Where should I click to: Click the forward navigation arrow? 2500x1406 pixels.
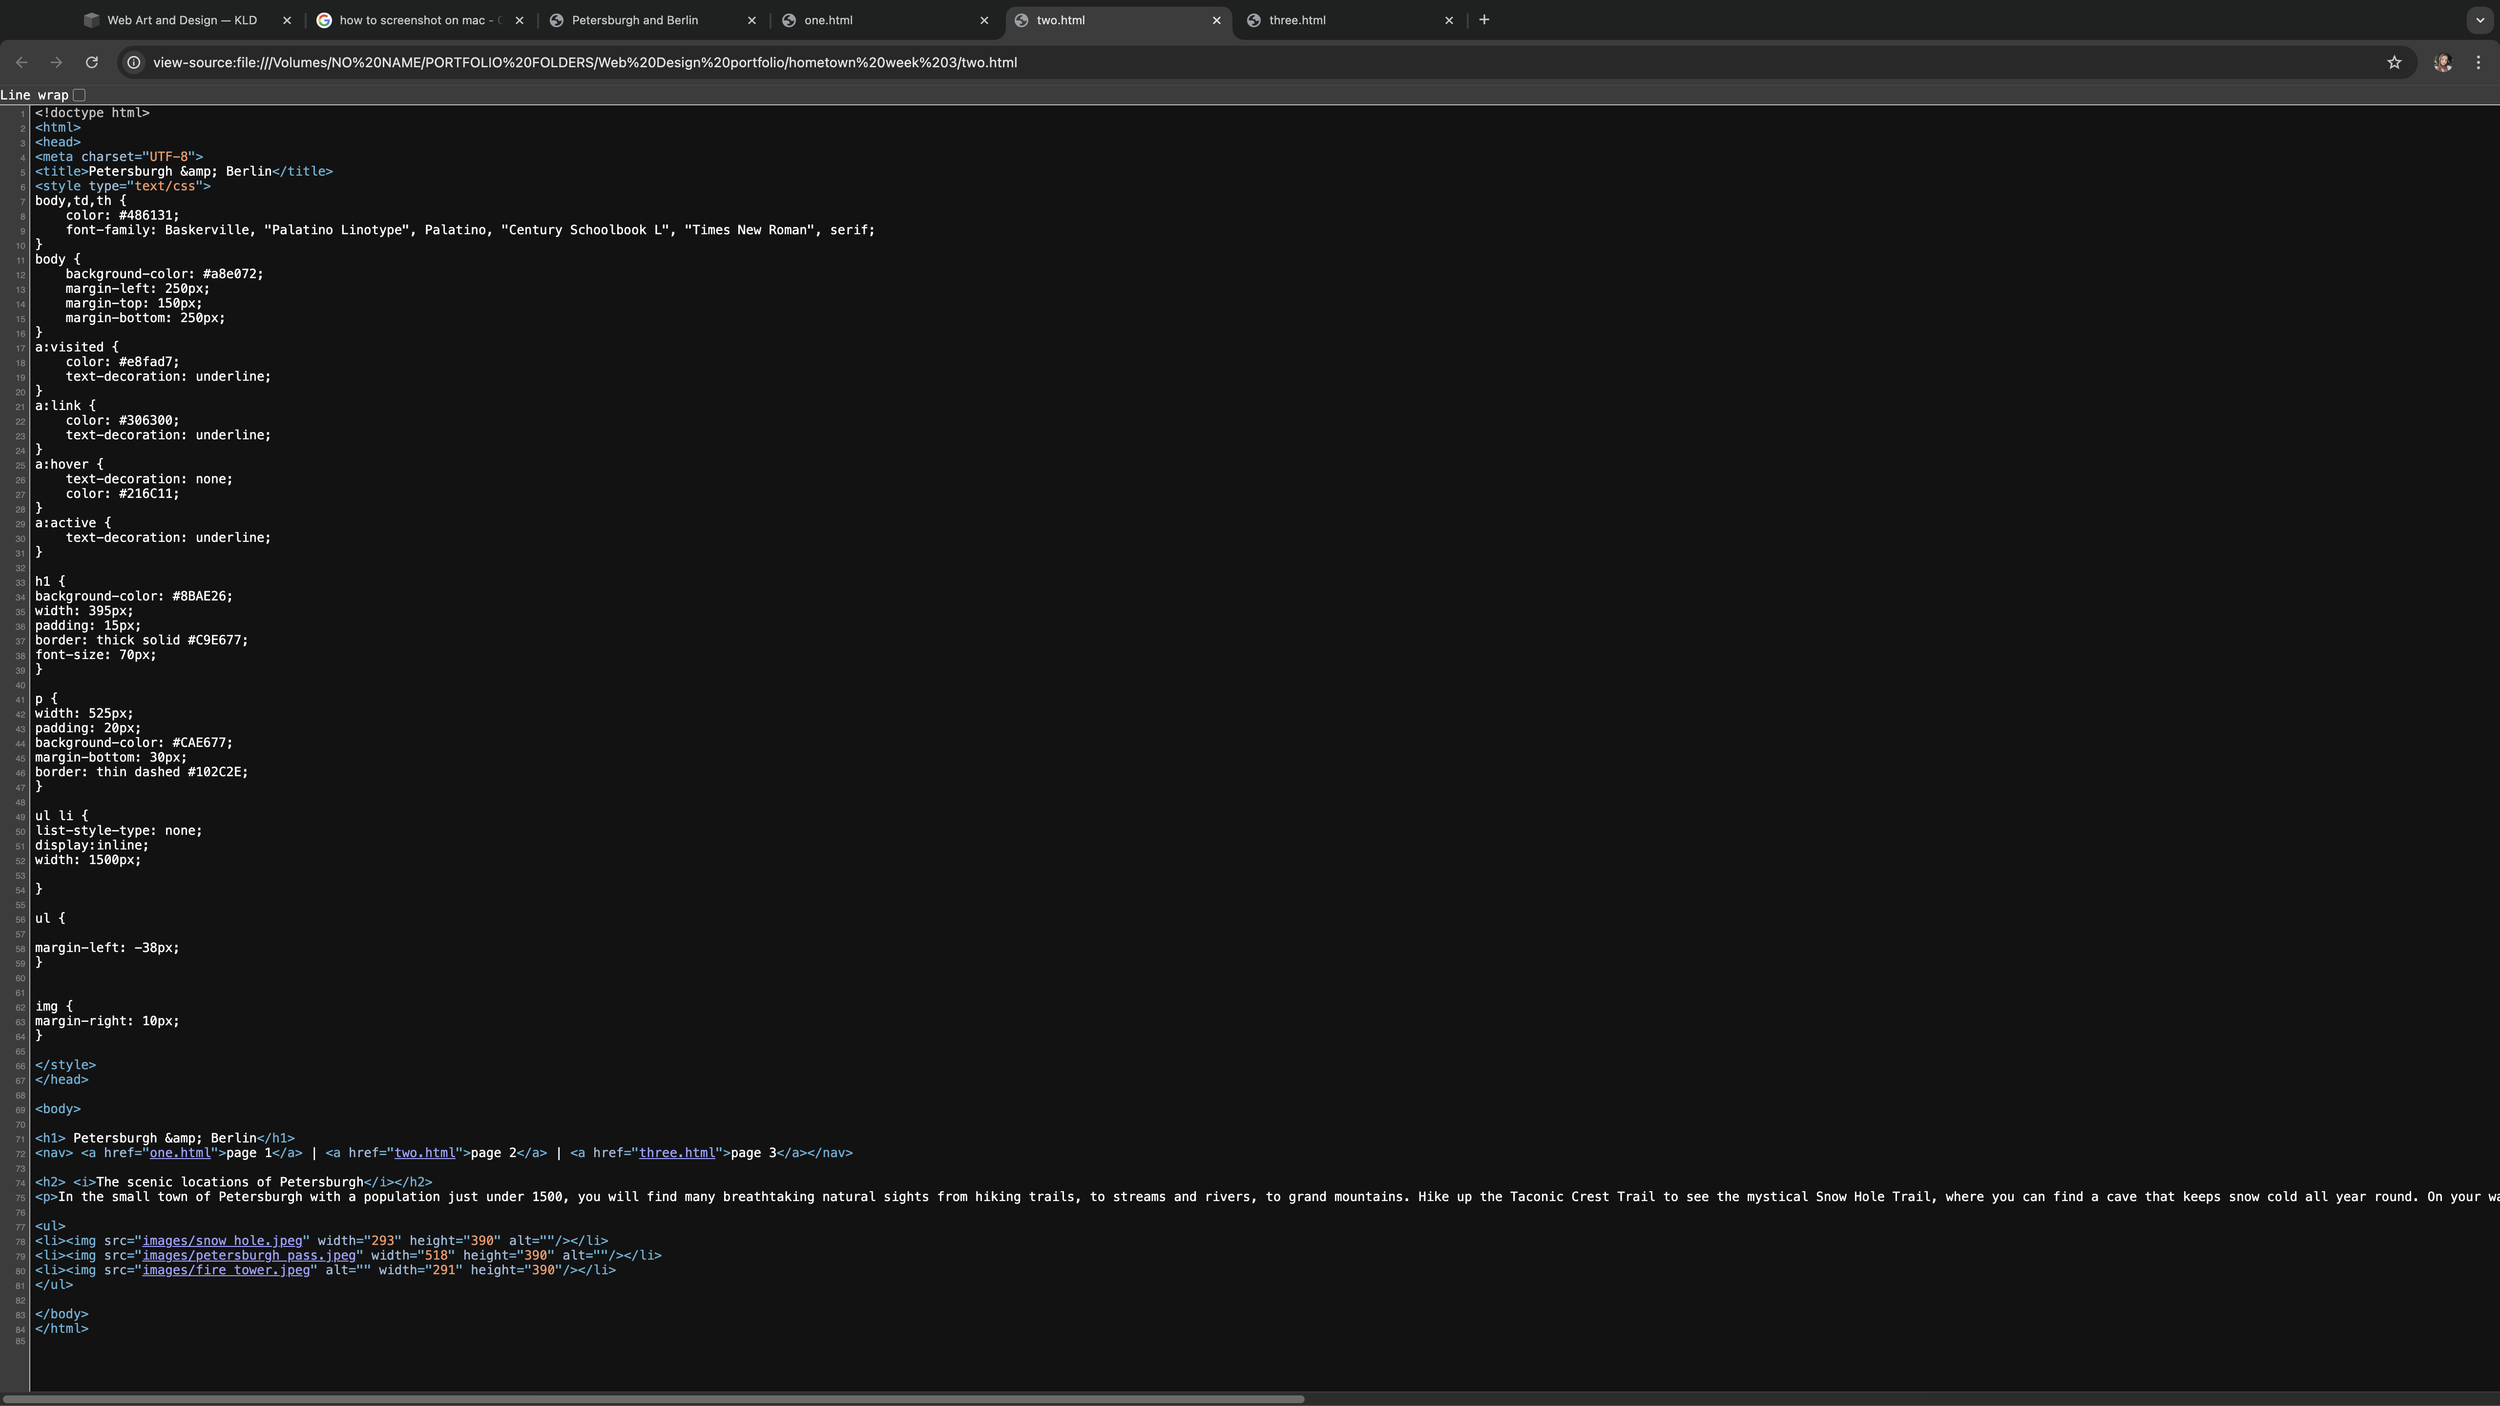click(x=57, y=62)
